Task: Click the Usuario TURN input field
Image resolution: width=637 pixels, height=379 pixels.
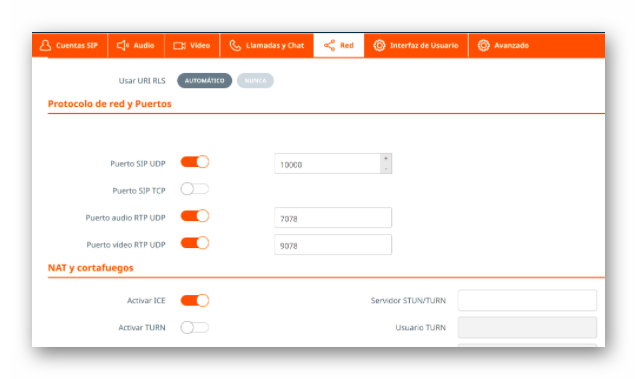Action: pyautogui.click(x=527, y=327)
